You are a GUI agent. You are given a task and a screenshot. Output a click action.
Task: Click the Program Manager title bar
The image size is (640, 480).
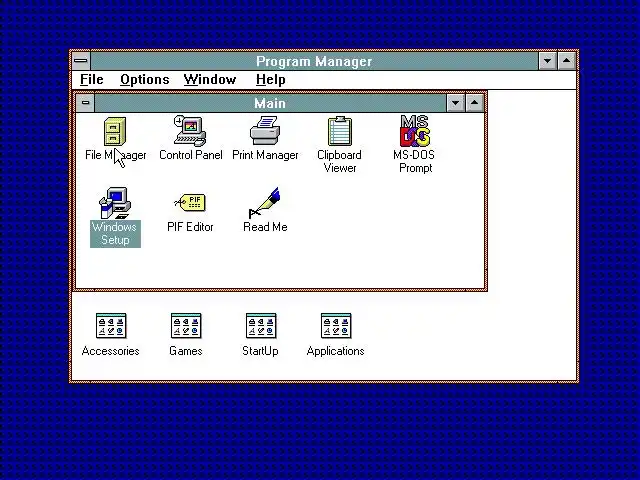(x=314, y=61)
